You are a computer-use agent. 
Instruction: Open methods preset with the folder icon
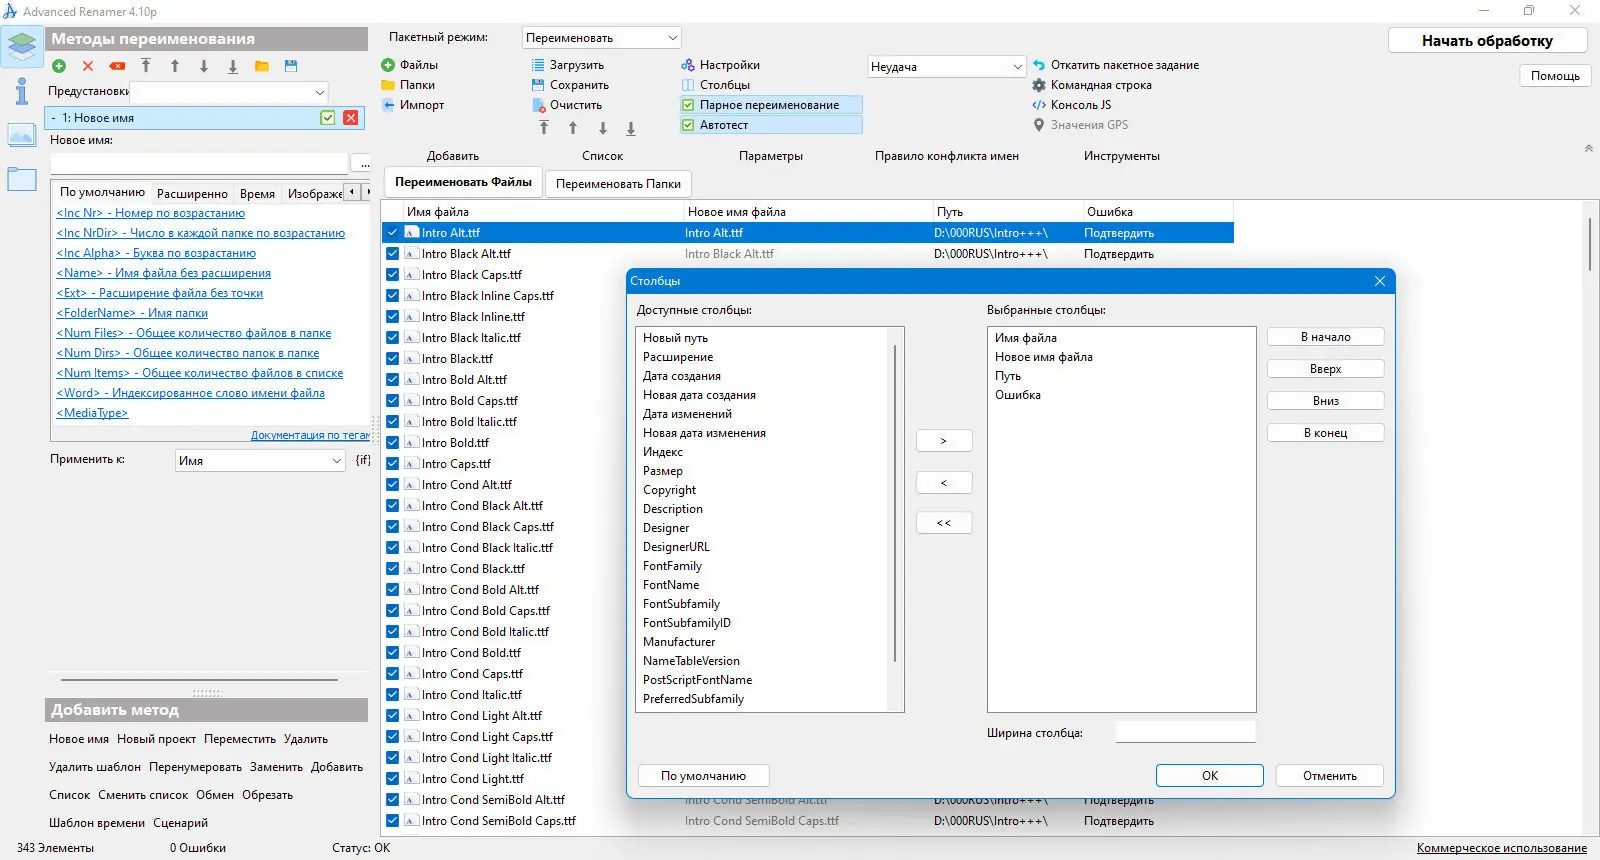pyautogui.click(x=262, y=66)
